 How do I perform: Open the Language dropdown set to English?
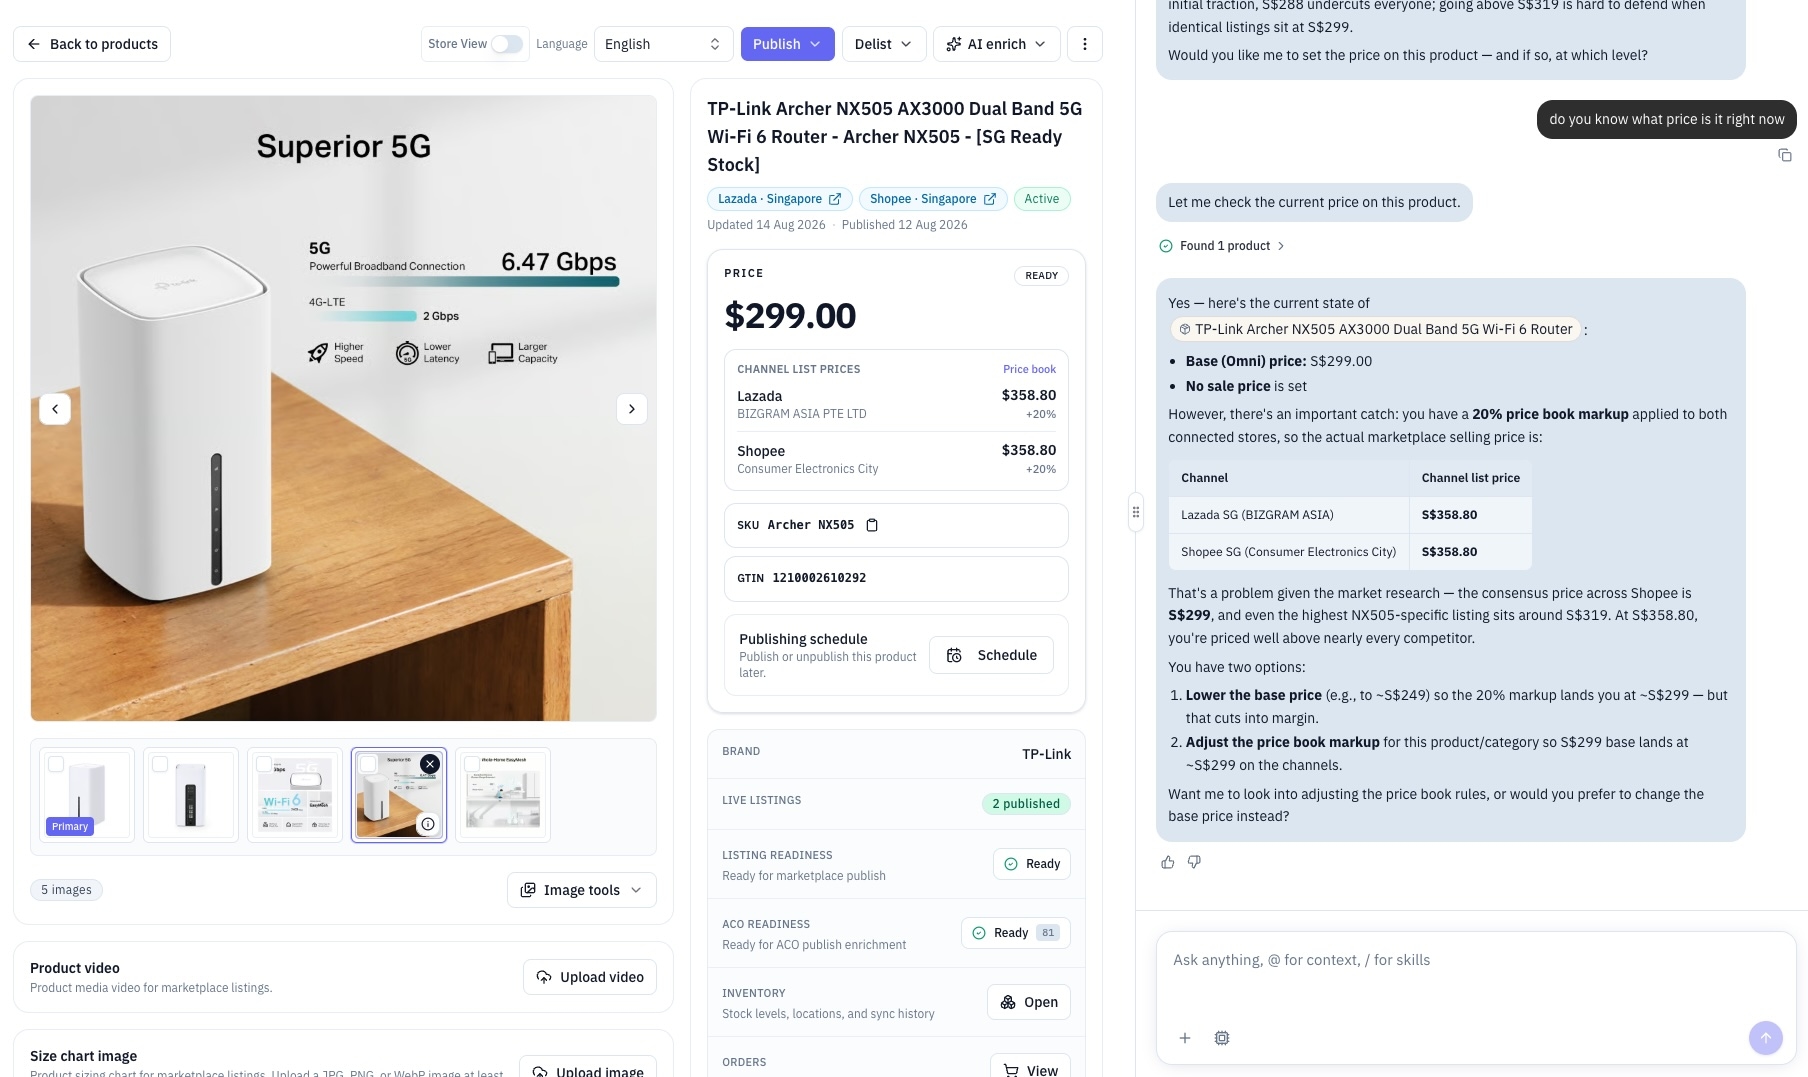coord(663,44)
